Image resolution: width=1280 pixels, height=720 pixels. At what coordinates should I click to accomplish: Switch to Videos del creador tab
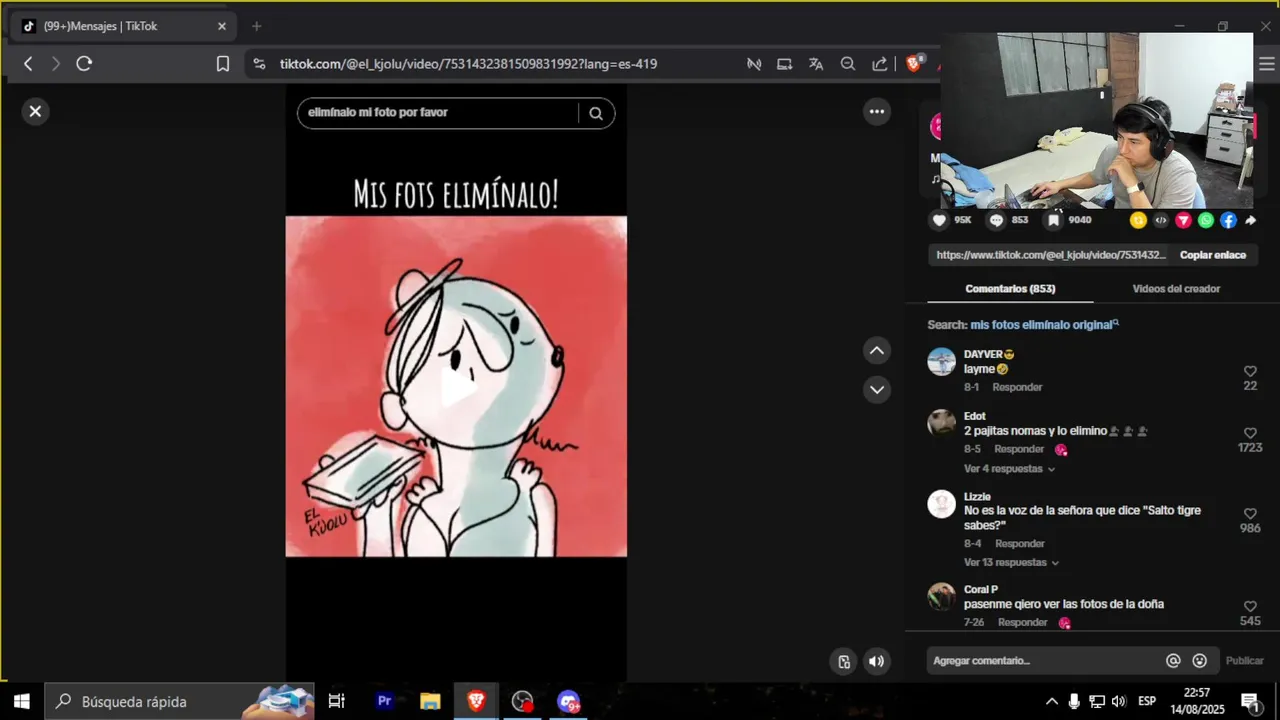[x=1176, y=289]
